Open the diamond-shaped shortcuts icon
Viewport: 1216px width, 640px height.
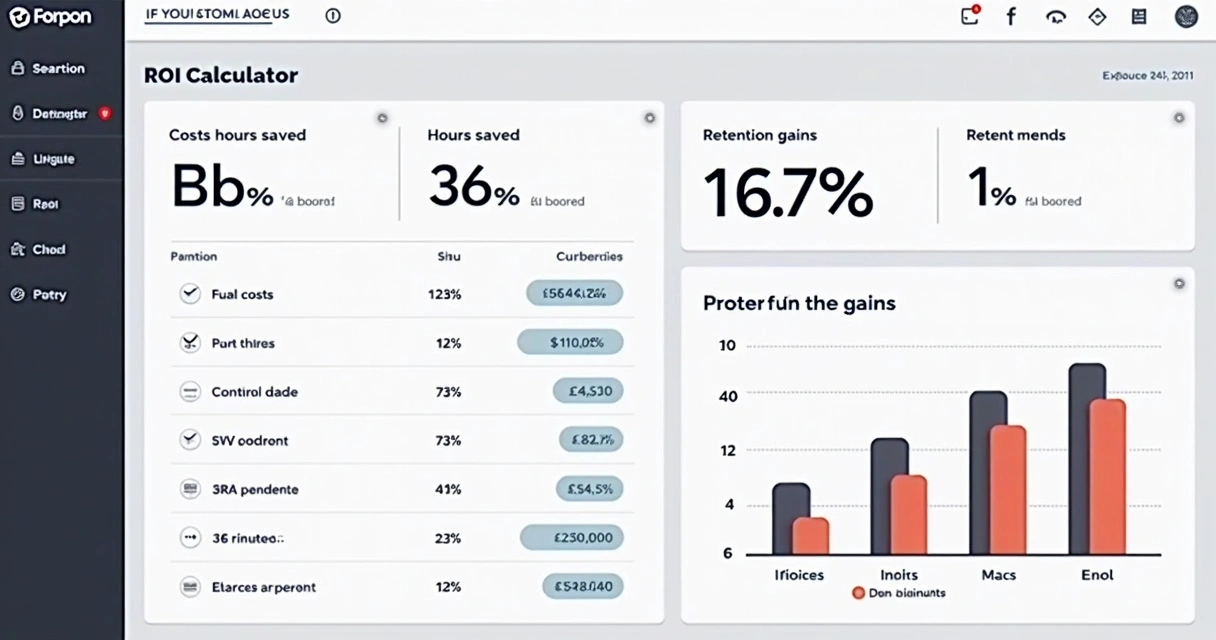coord(1096,17)
